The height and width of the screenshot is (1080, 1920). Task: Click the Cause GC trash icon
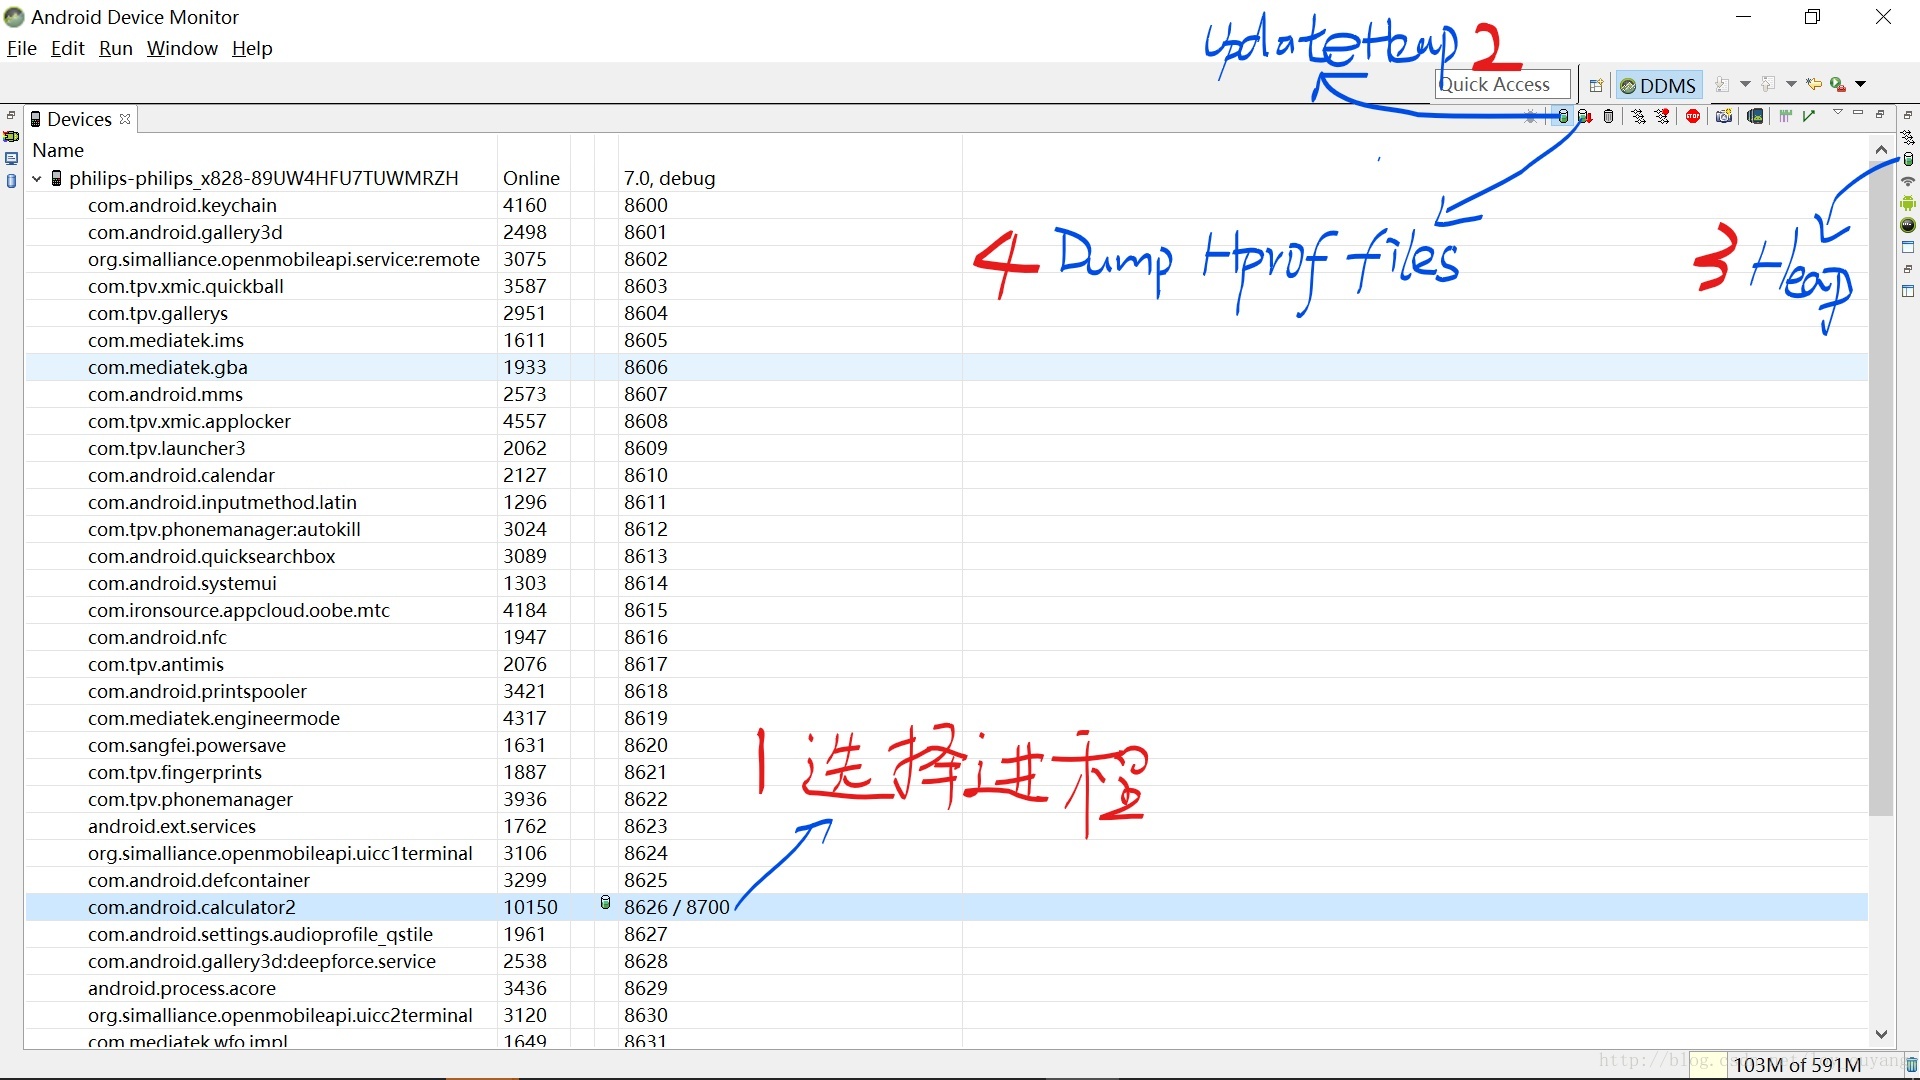1608,116
